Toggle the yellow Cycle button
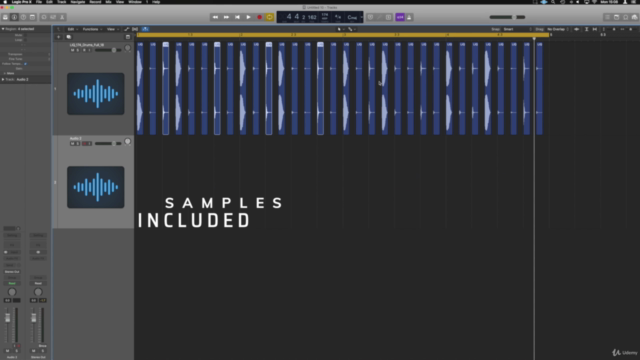The height and width of the screenshot is (360, 640). tap(270, 17)
